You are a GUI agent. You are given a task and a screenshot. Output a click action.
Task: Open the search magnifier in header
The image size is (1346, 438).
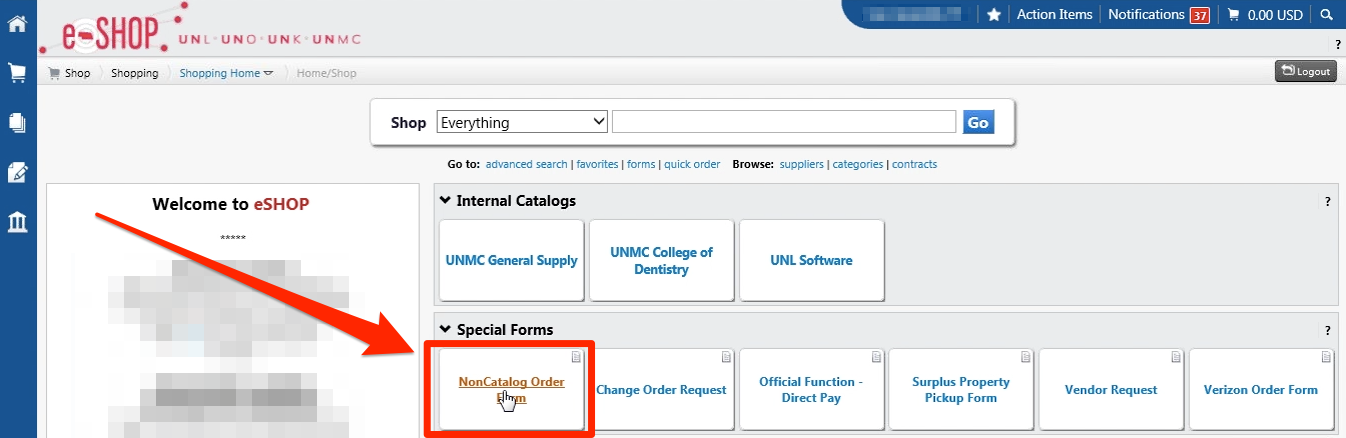click(x=1326, y=15)
